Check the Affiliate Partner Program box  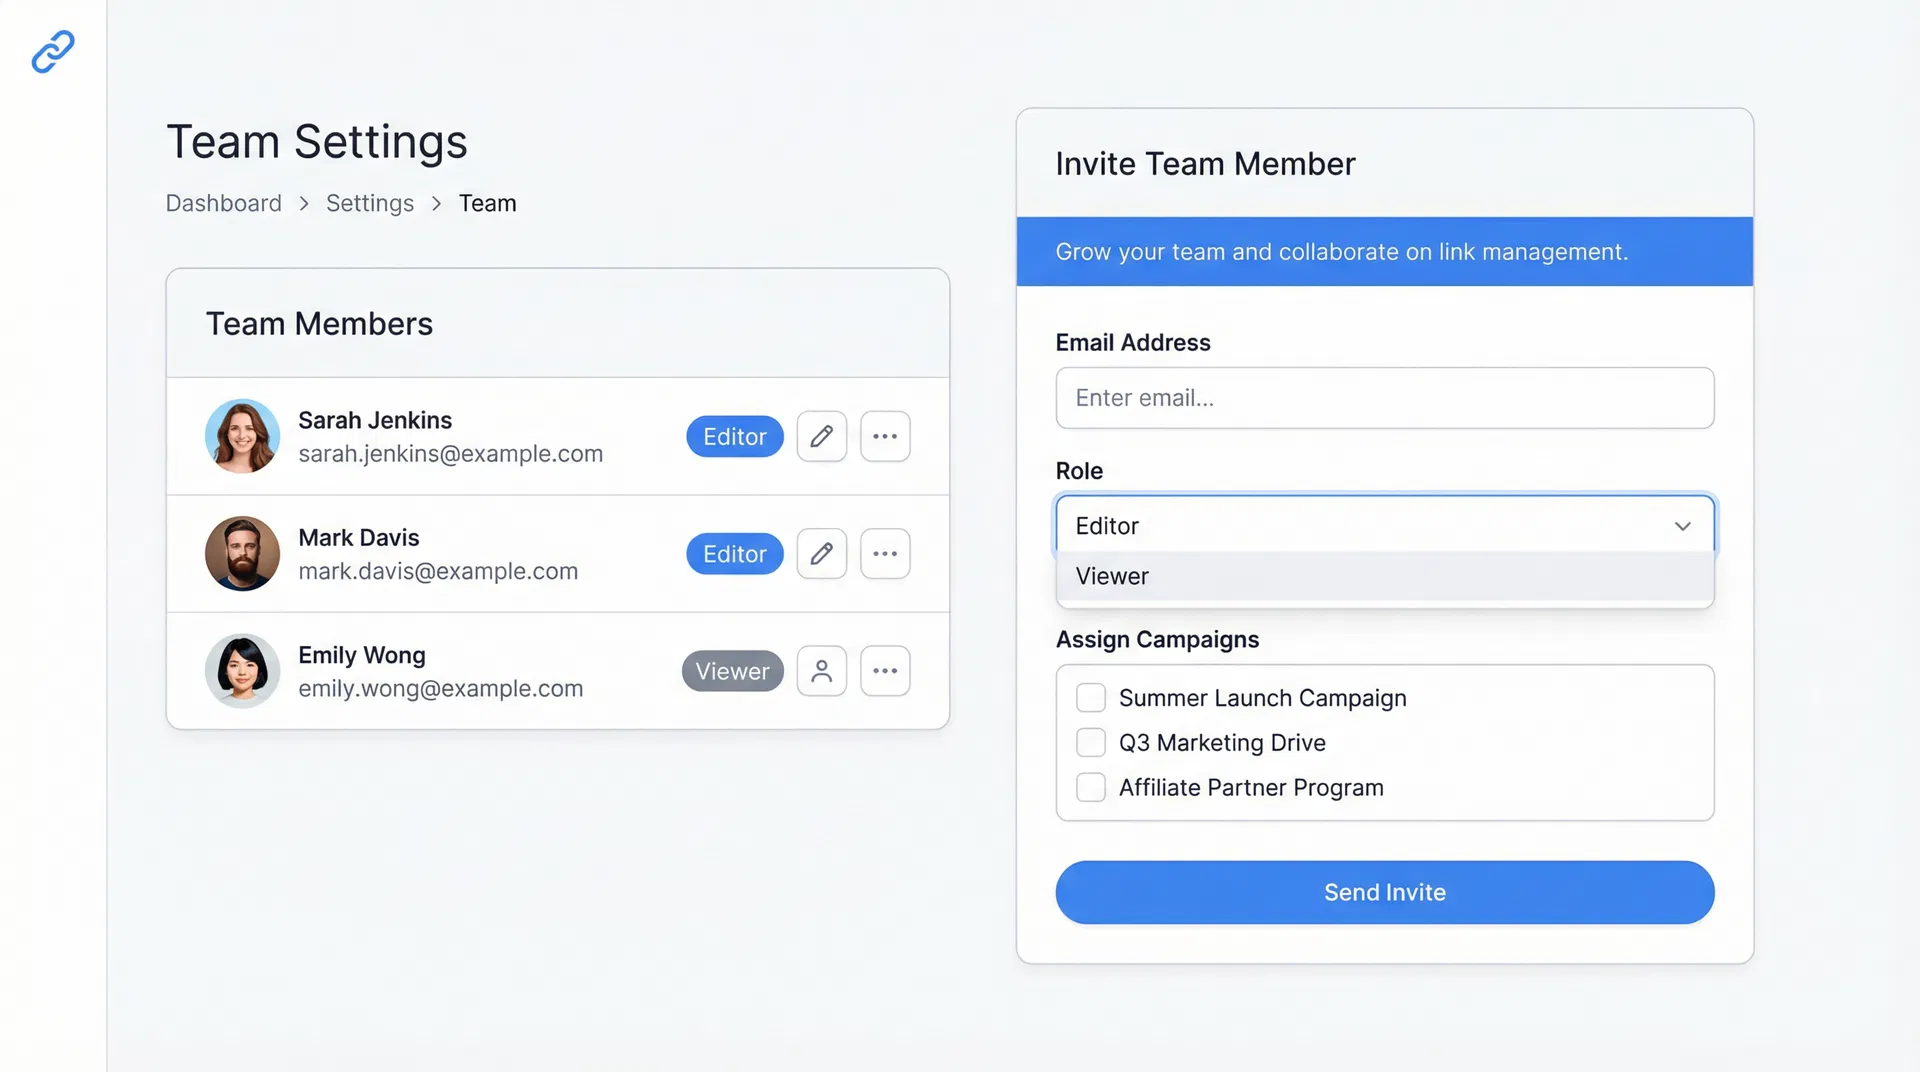click(1090, 787)
